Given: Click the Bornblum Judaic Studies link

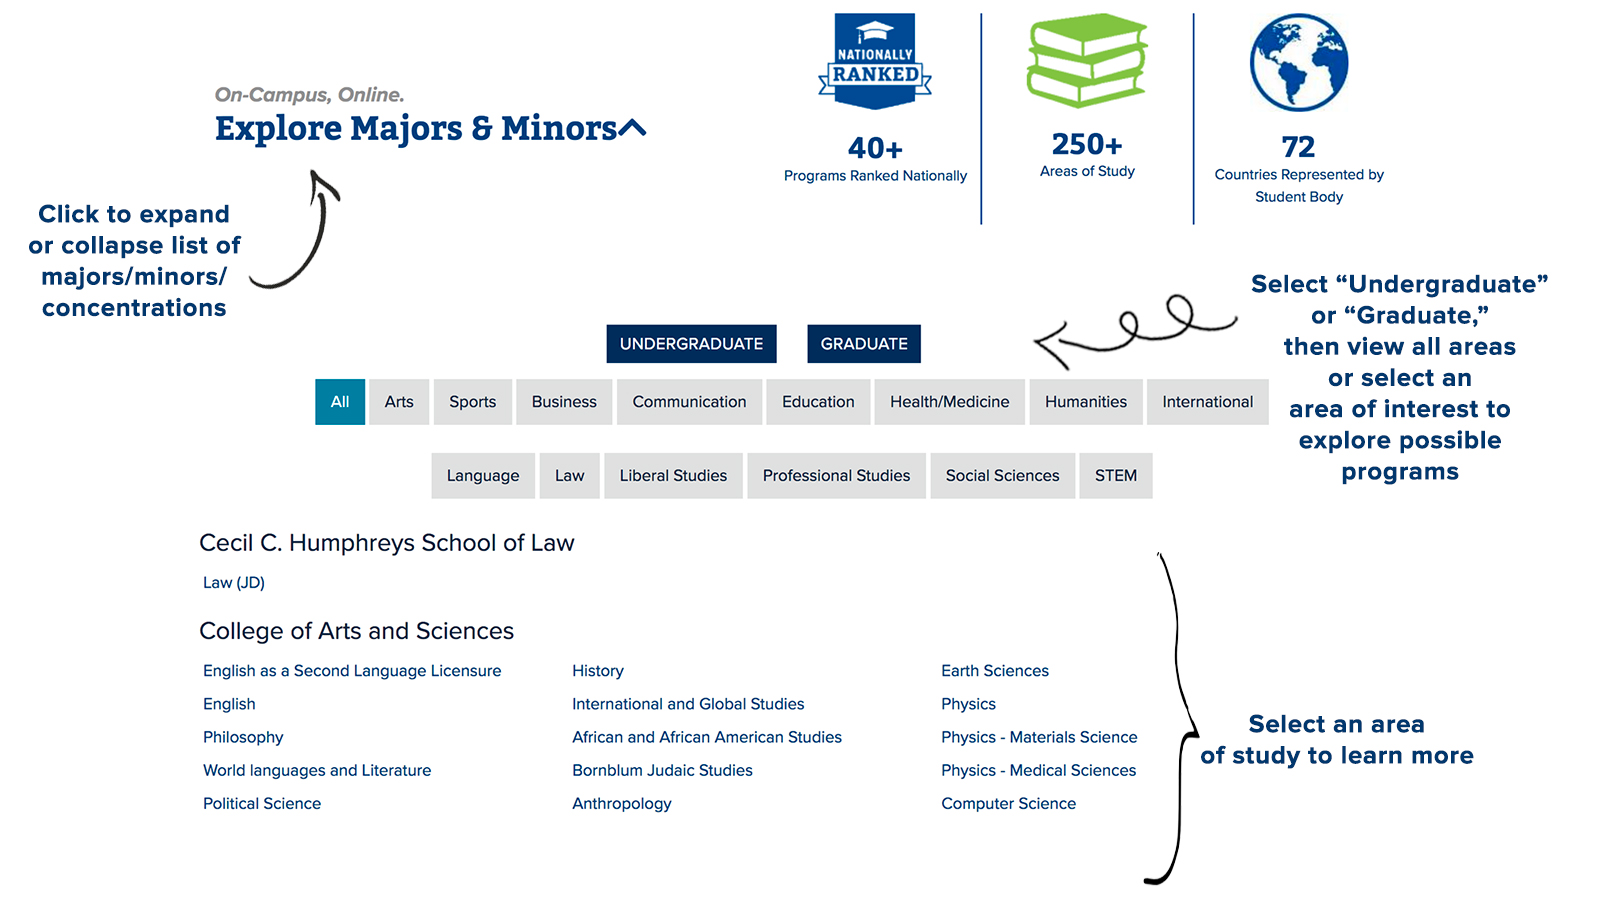Looking at the screenshot, I should tap(662, 770).
